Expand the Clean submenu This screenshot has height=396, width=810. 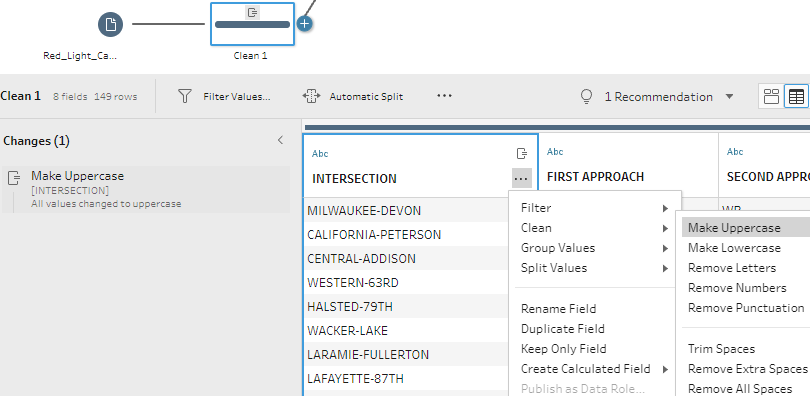595,228
